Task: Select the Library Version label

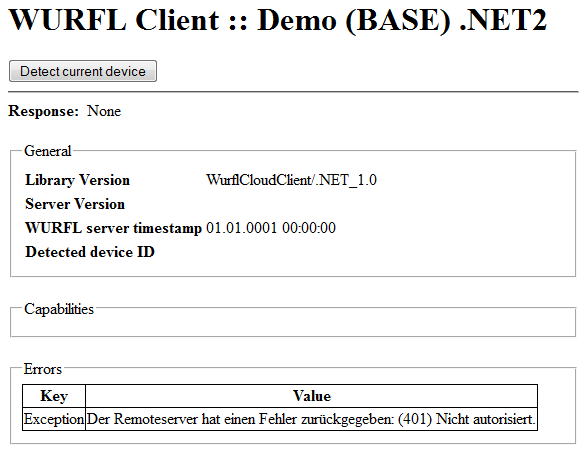Action: 77,180
